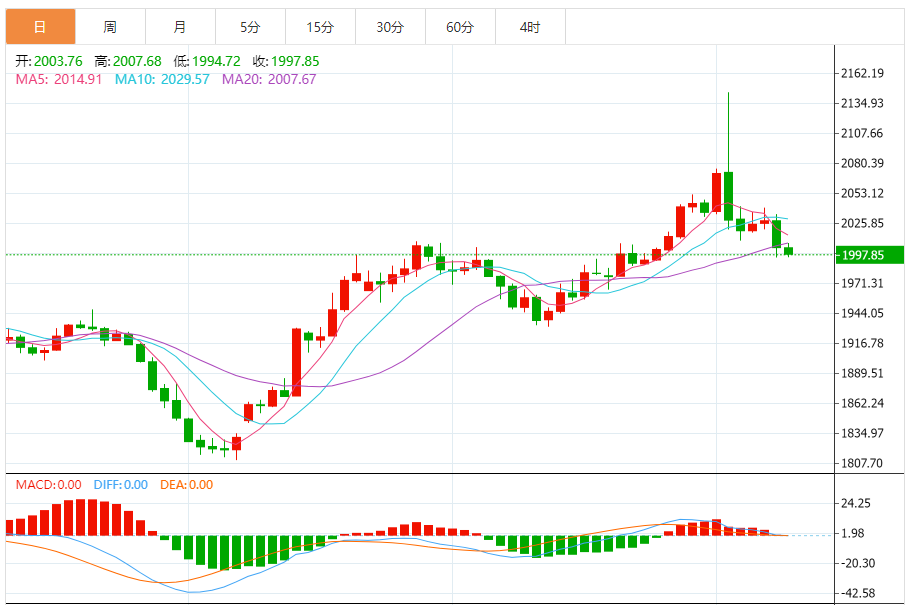Screen dimensions: 911x605
Task: Switch to the 周 weekly tab
Action: click(110, 27)
